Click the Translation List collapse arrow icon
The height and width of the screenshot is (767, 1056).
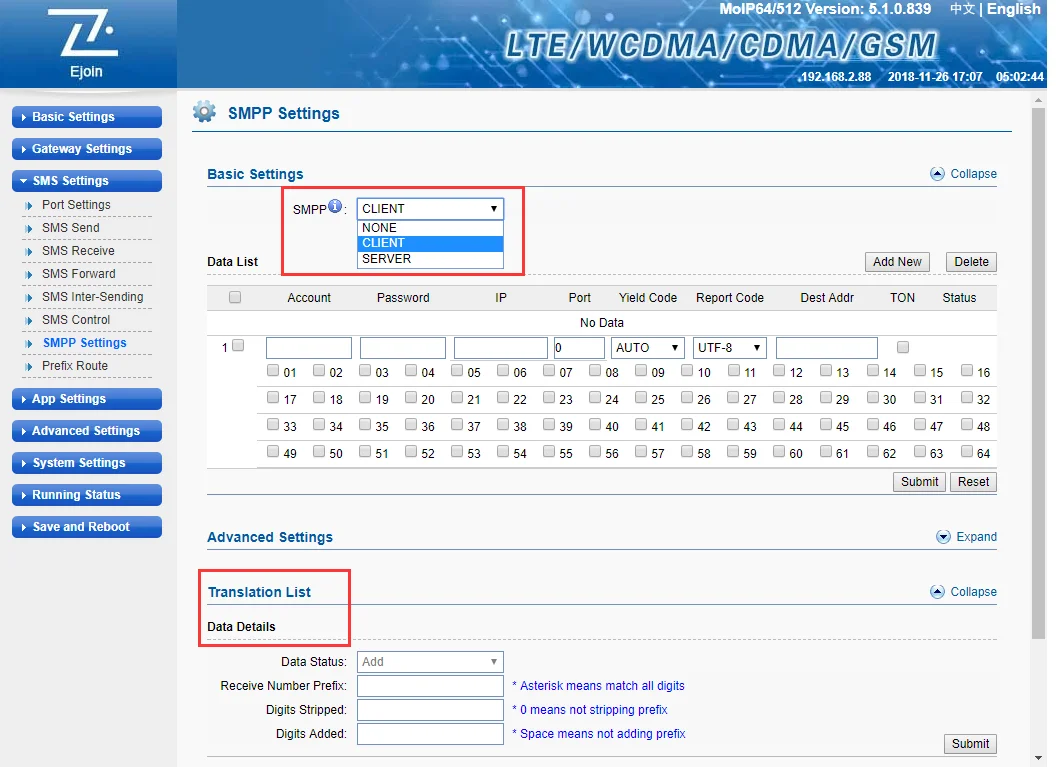click(x=937, y=592)
